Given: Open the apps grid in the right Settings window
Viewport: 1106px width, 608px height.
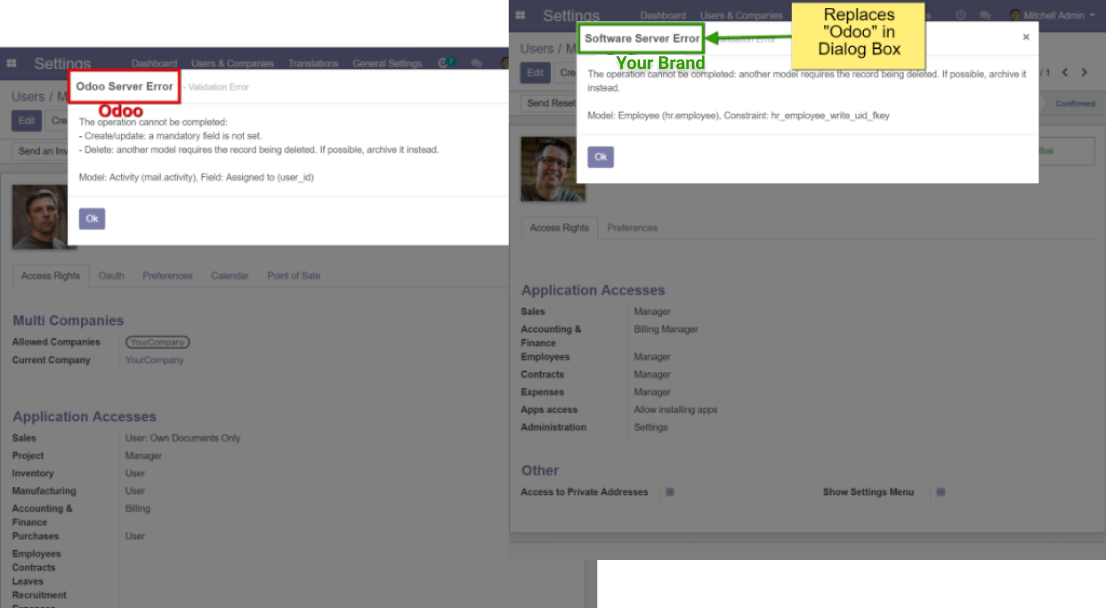Looking at the screenshot, I should 521,16.
